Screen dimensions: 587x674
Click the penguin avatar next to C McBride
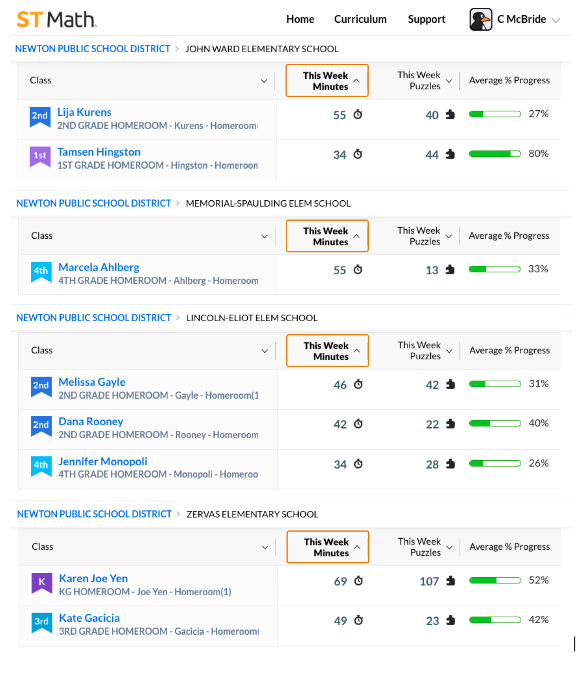pos(480,20)
